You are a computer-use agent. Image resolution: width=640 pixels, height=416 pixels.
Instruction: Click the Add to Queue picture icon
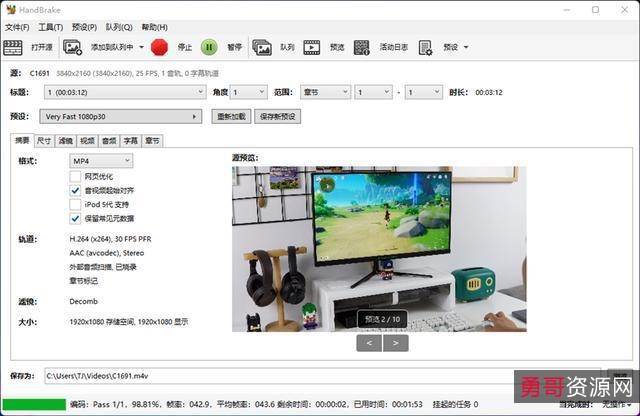point(72,47)
